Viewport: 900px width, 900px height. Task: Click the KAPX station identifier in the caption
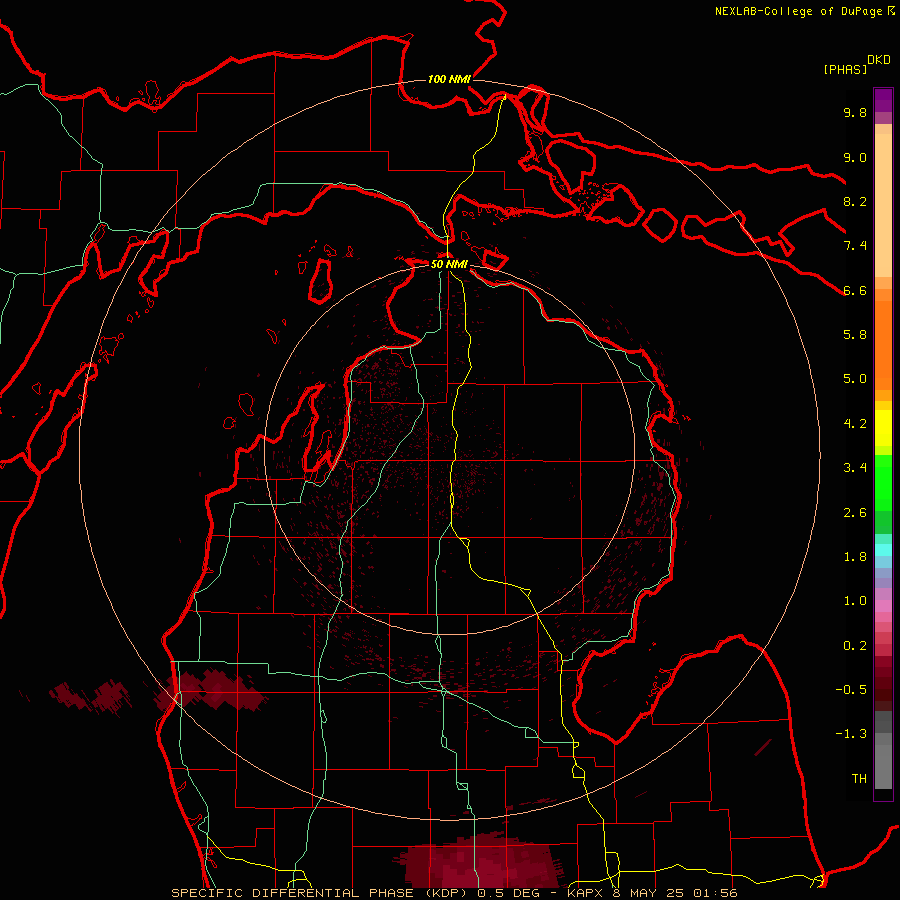click(x=585, y=893)
